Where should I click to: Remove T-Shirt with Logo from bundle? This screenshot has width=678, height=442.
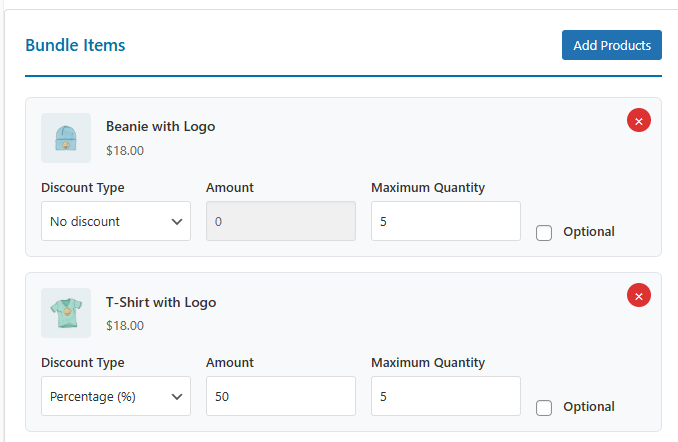tap(639, 295)
